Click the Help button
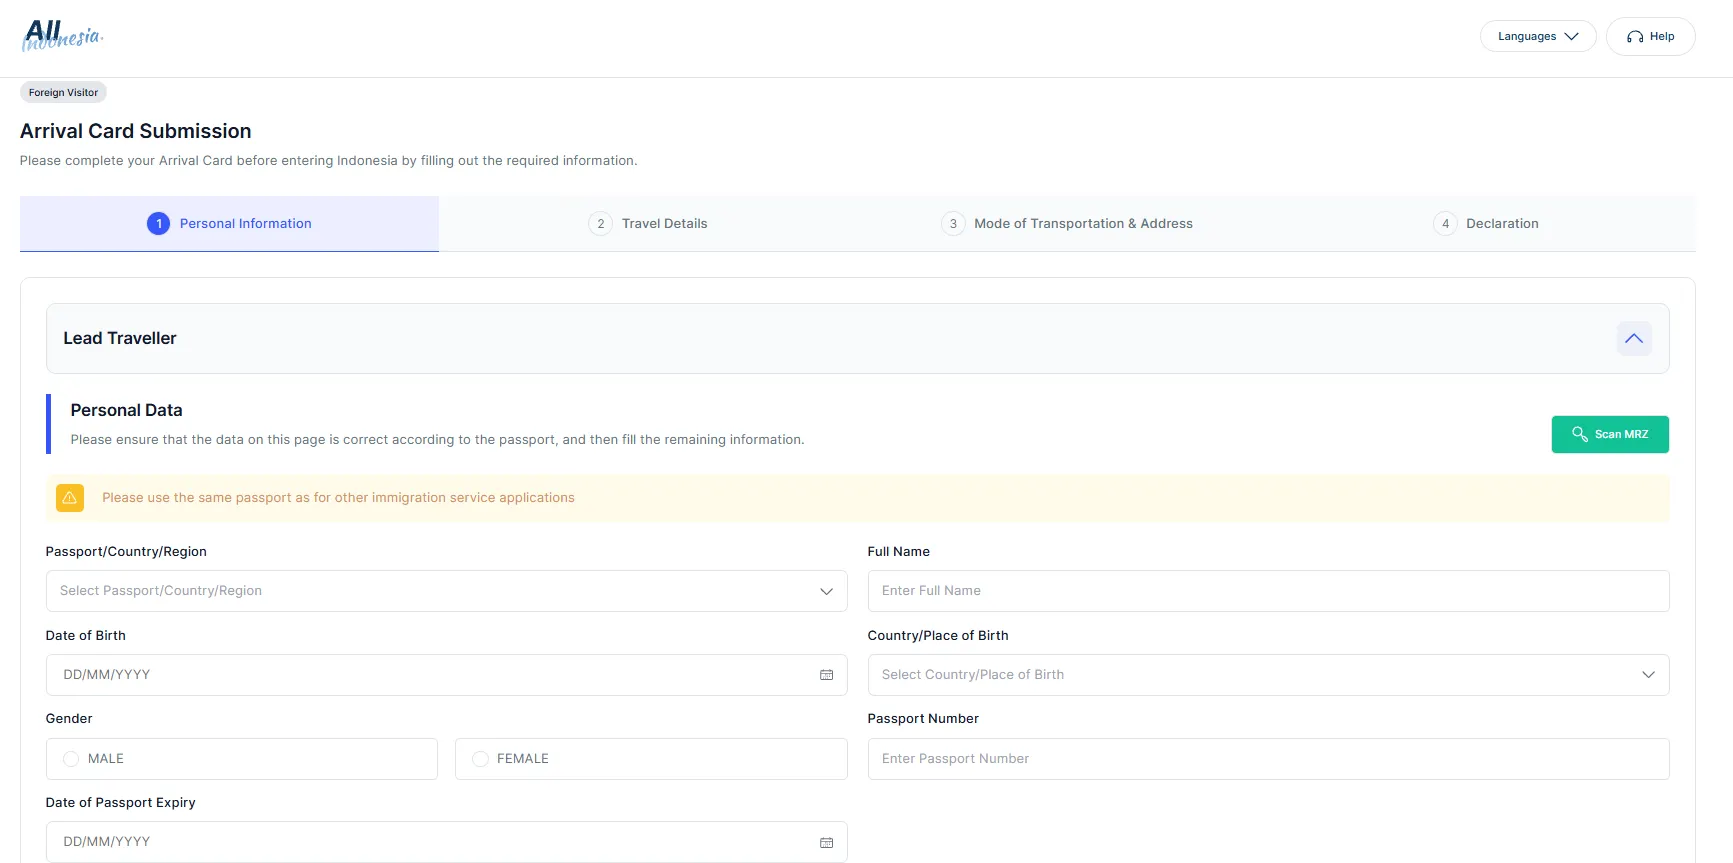Image resolution: width=1733 pixels, height=863 pixels. click(x=1650, y=36)
